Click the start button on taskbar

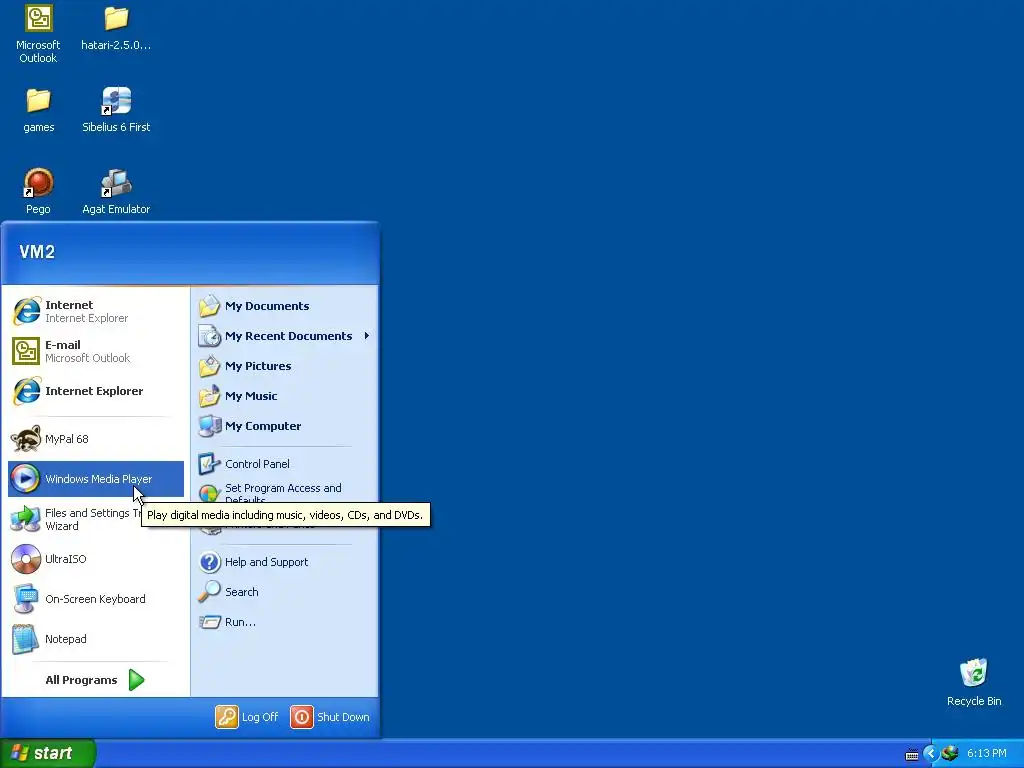click(47, 753)
